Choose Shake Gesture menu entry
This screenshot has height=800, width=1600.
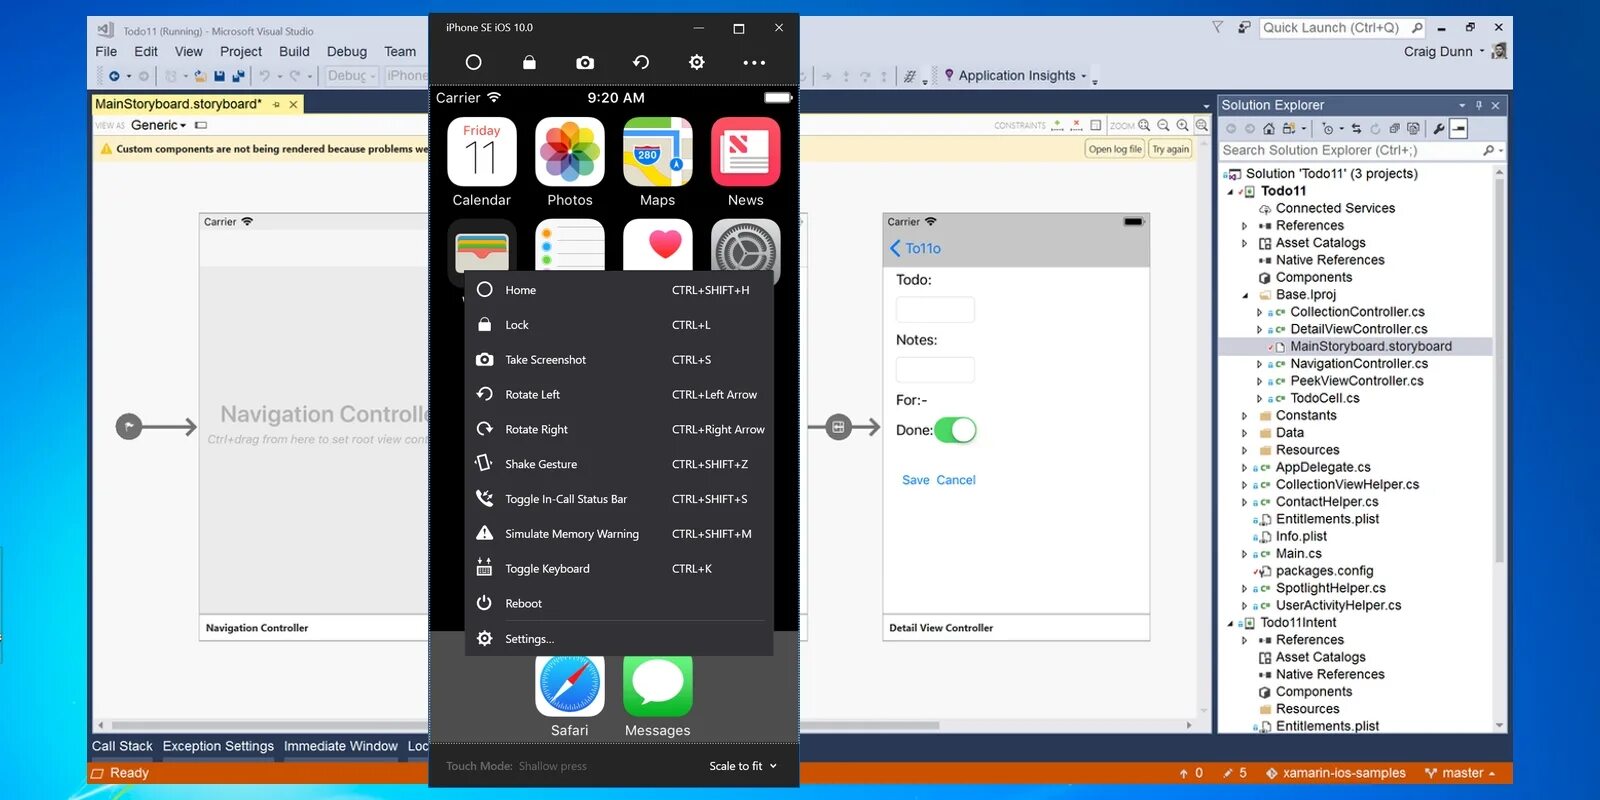[x=620, y=464]
